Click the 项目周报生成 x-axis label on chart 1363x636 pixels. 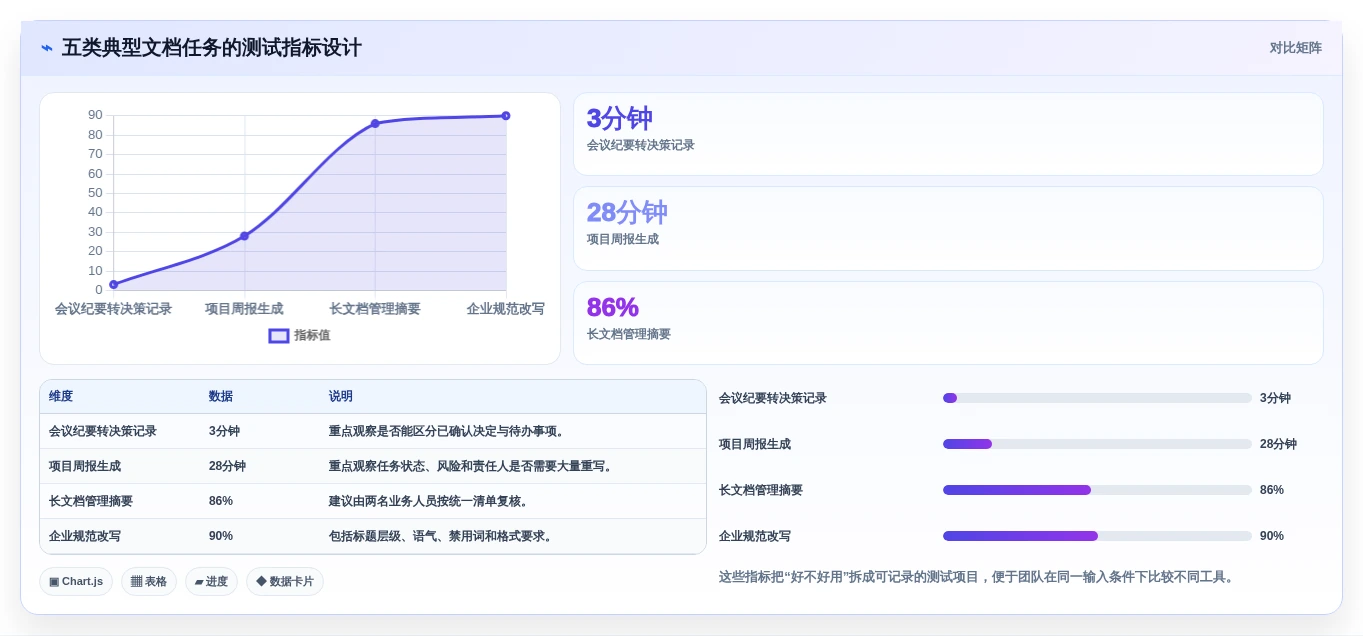tap(244, 309)
